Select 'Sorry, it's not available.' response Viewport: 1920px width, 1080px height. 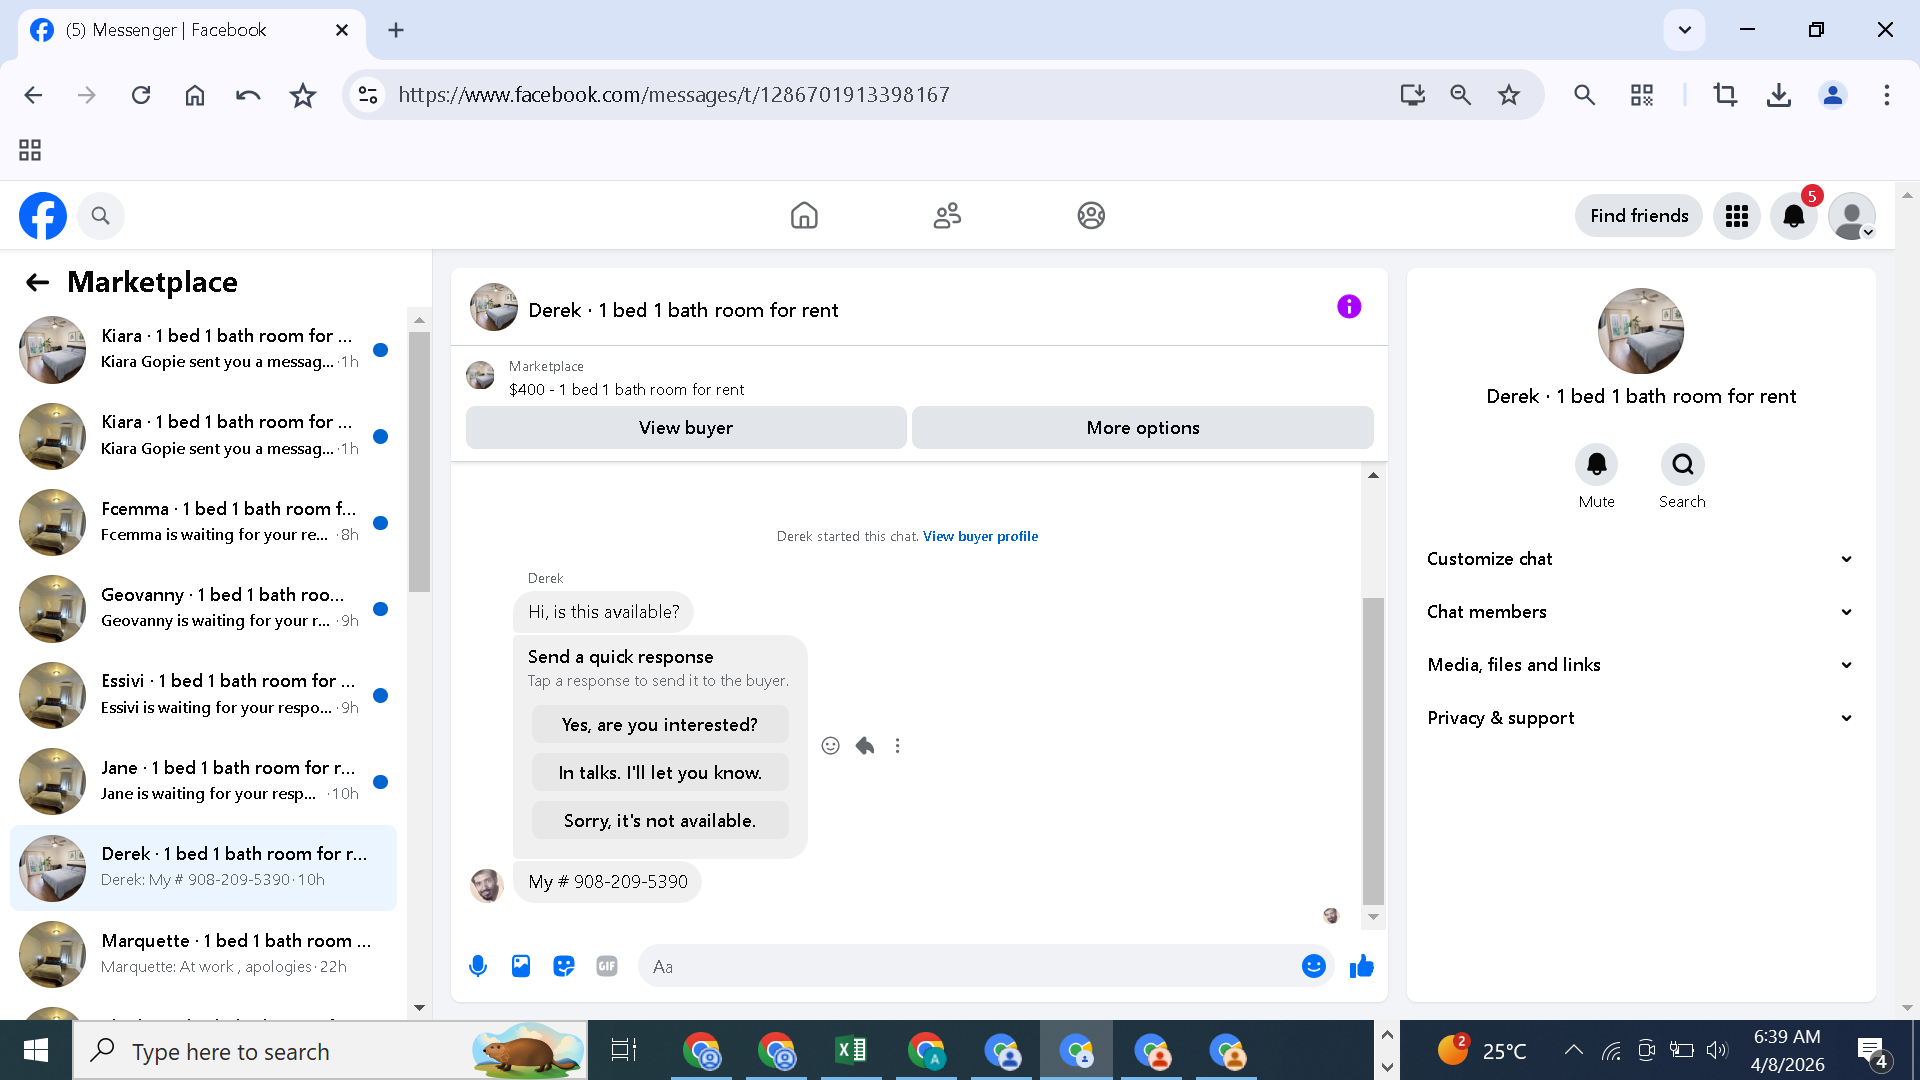point(660,821)
